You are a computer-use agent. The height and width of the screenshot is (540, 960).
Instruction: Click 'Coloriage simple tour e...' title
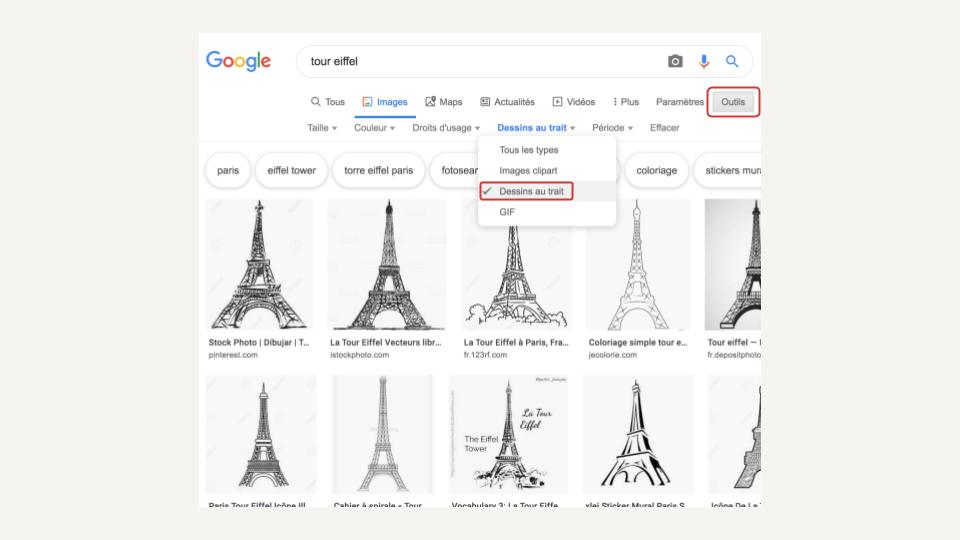coord(638,342)
